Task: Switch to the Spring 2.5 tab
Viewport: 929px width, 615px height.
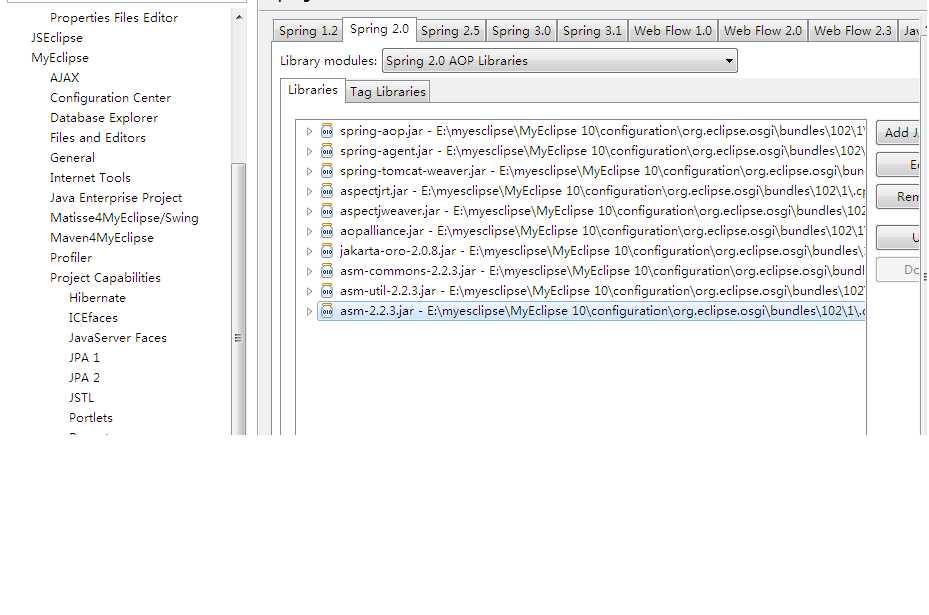Action: pyautogui.click(x=450, y=31)
